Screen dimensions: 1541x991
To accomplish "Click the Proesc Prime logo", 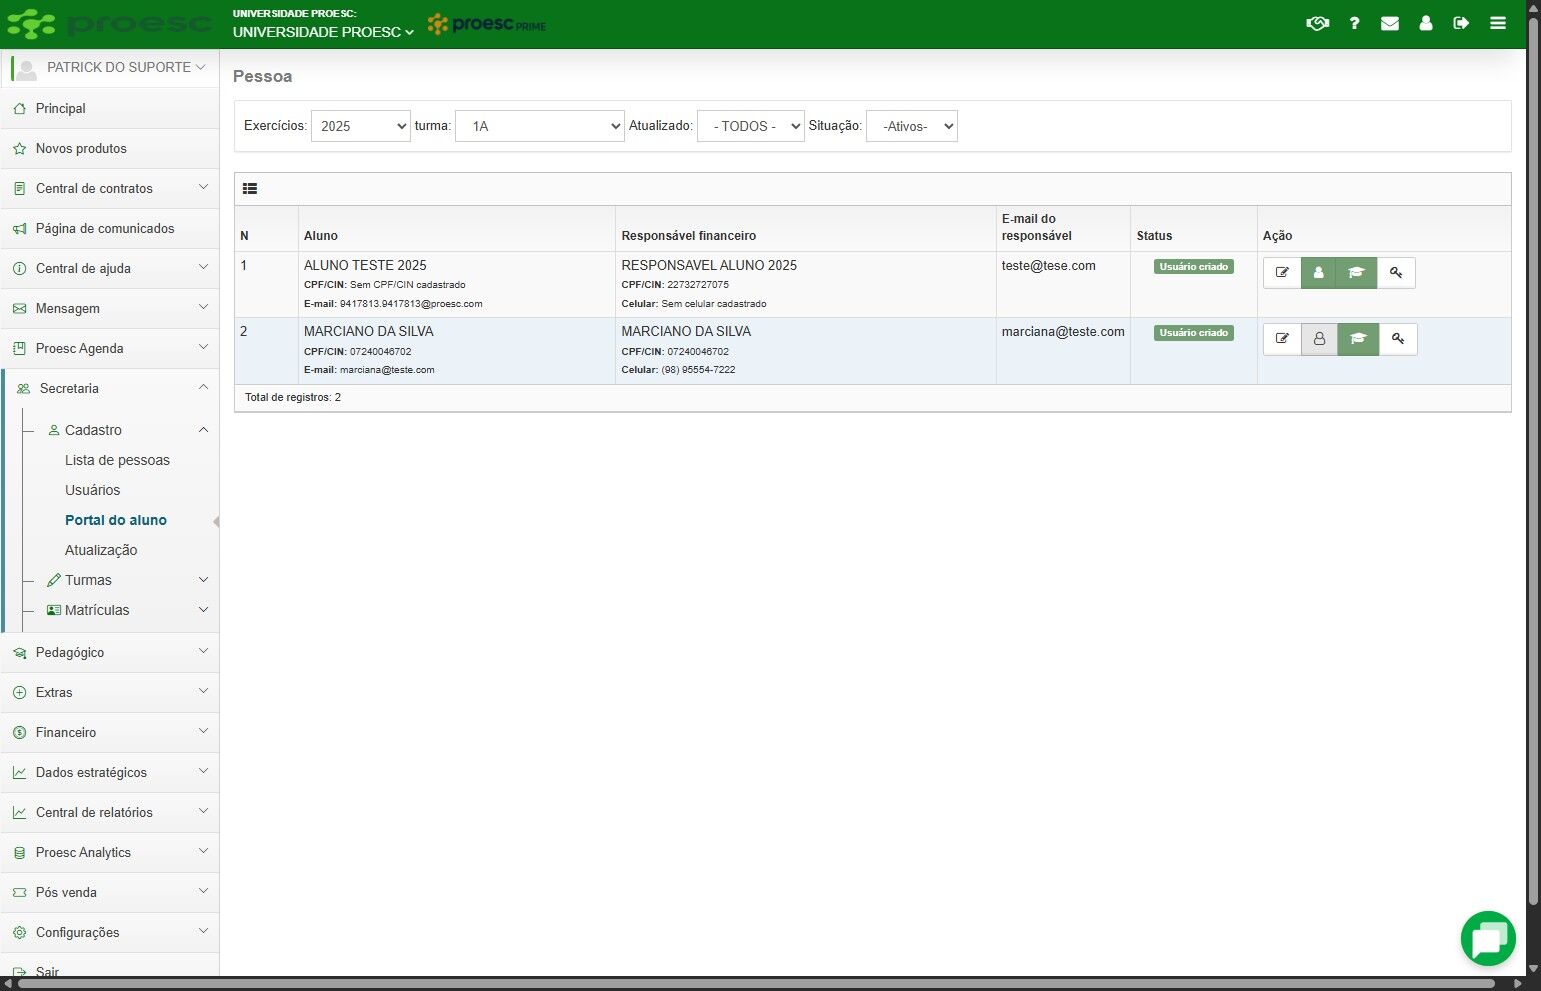I will click(x=487, y=24).
